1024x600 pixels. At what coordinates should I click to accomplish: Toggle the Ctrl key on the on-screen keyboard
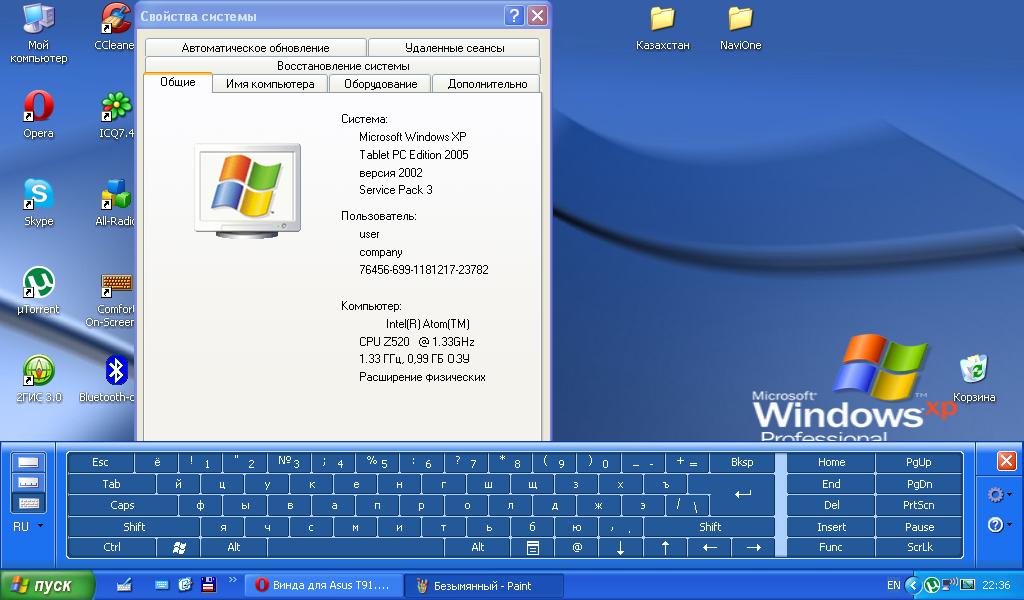click(x=112, y=547)
